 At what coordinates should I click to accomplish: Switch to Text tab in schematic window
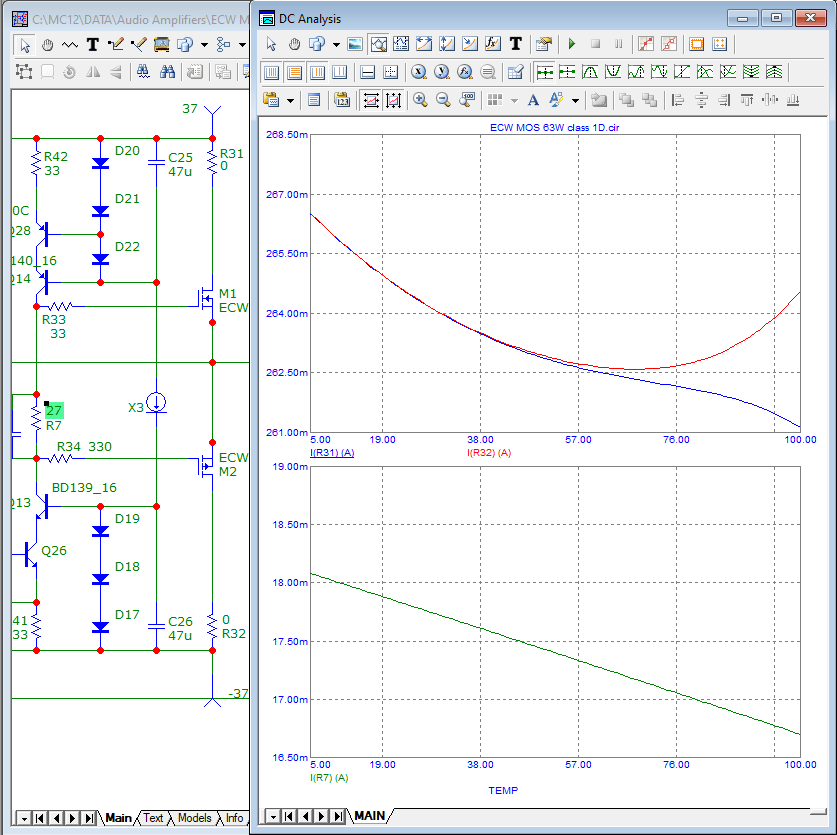(x=153, y=818)
